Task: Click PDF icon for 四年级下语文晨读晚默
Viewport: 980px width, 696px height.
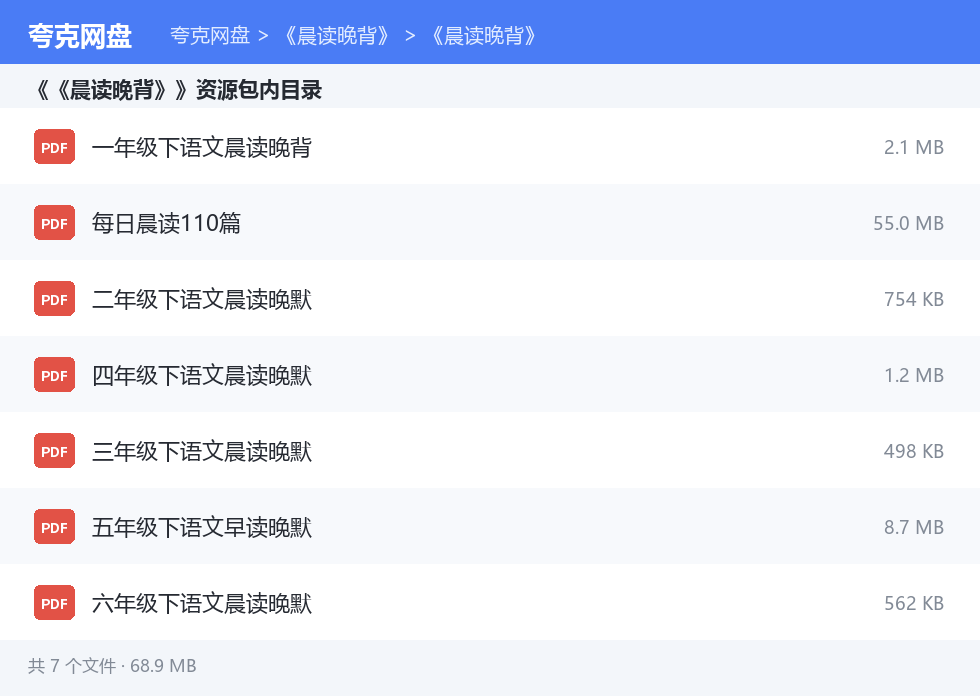Action: click(x=54, y=375)
